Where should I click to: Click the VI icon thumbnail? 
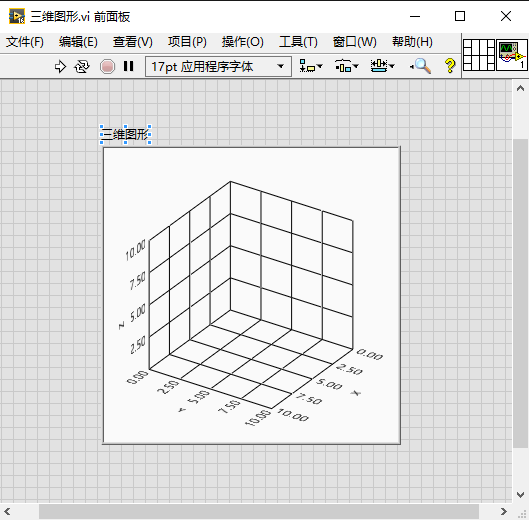coord(511,55)
